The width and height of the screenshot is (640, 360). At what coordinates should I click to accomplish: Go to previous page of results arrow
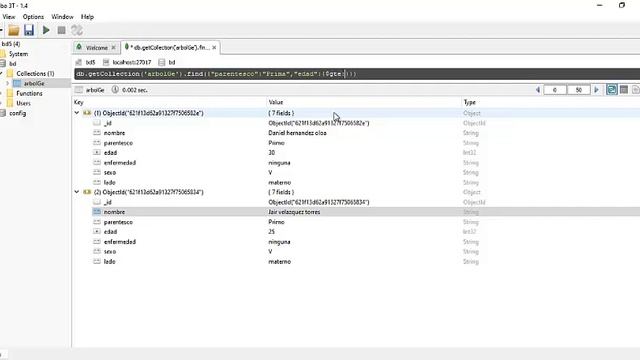click(x=538, y=90)
